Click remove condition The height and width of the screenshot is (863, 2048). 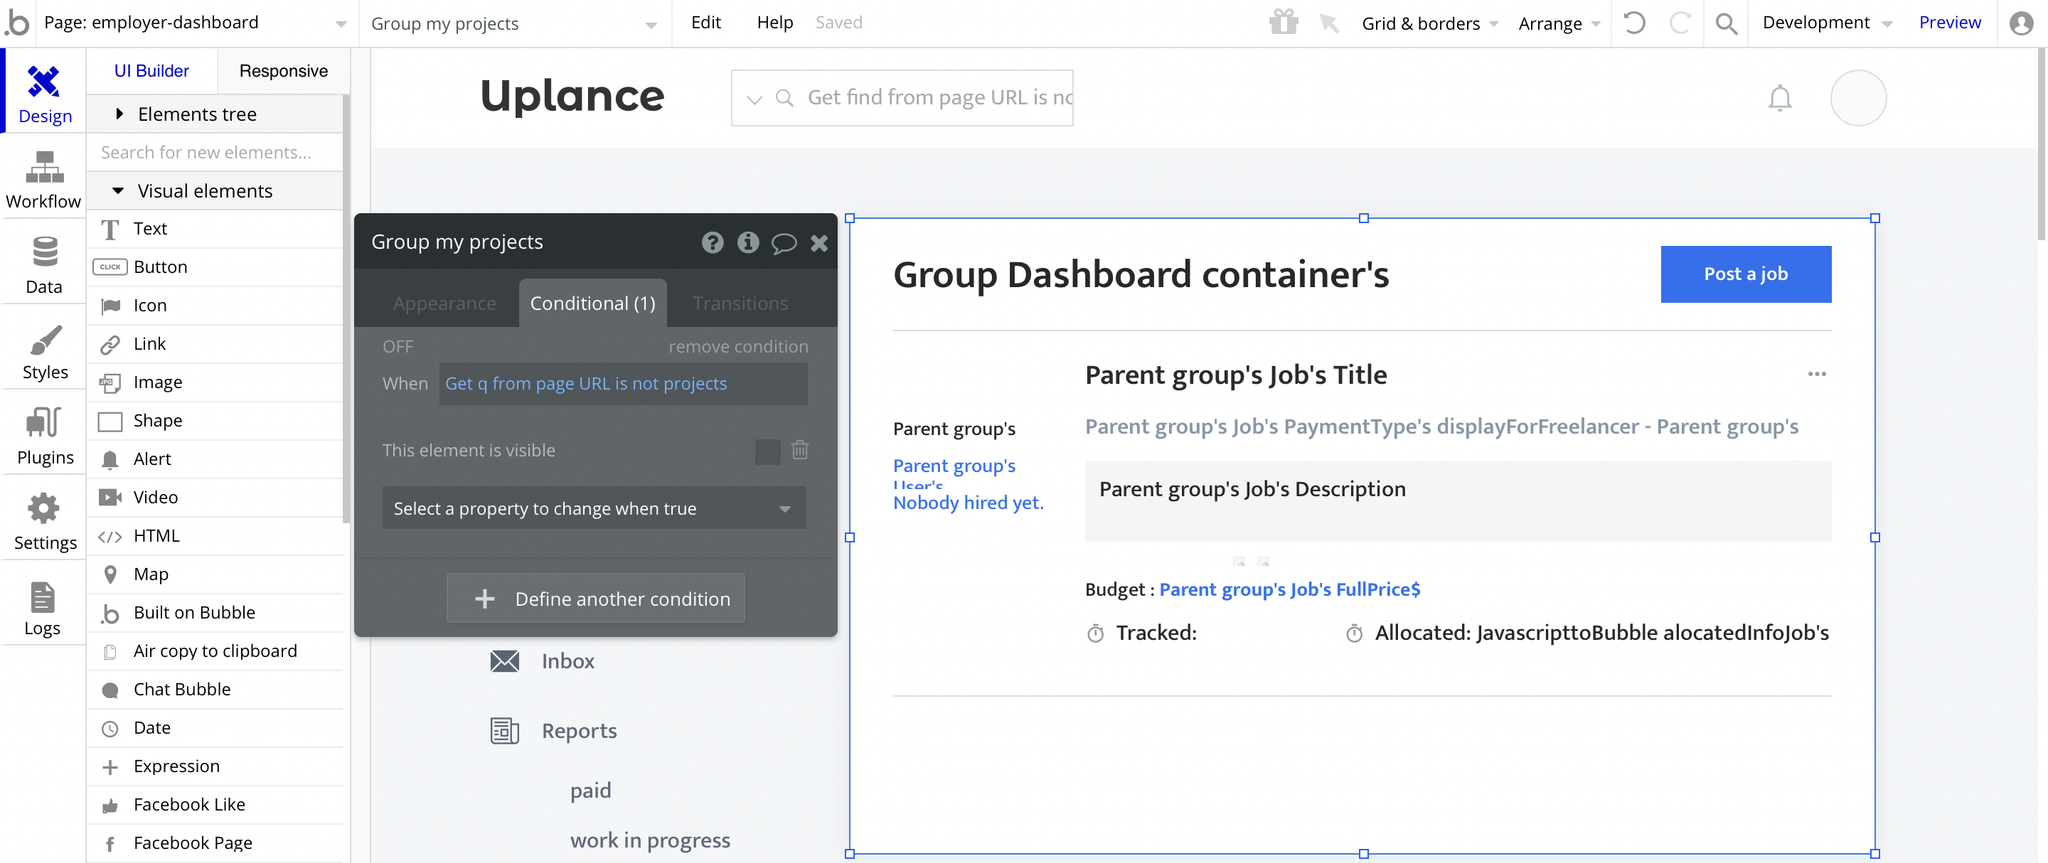click(738, 346)
